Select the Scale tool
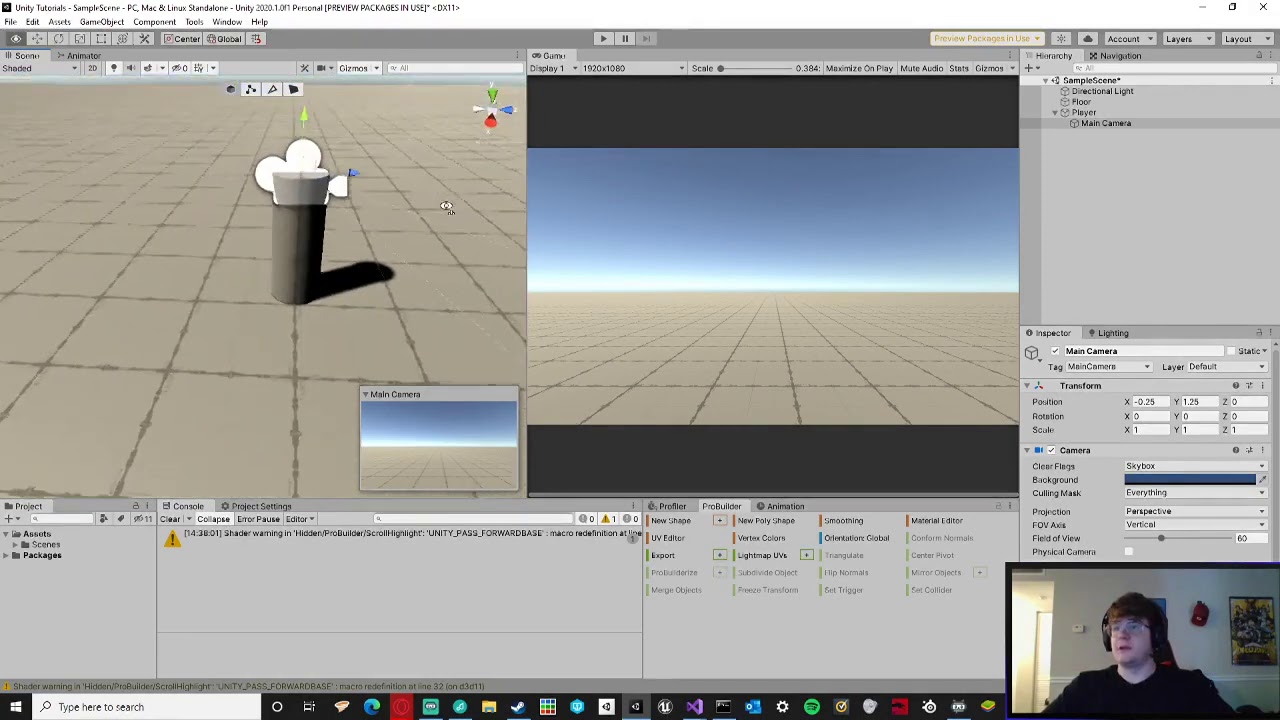The height and width of the screenshot is (720, 1280). coord(80,38)
